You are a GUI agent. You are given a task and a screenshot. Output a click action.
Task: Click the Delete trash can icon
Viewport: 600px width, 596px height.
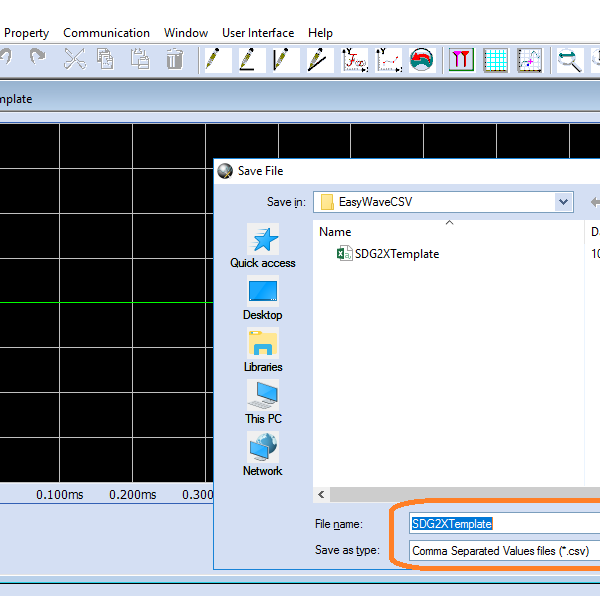coord(174,59)
